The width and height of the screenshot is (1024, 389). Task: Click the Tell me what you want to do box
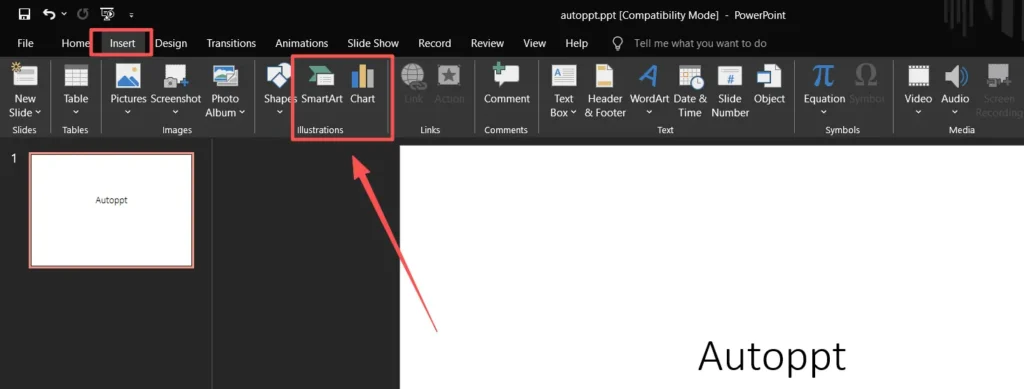pyautogui.click(x=700, y=43)
